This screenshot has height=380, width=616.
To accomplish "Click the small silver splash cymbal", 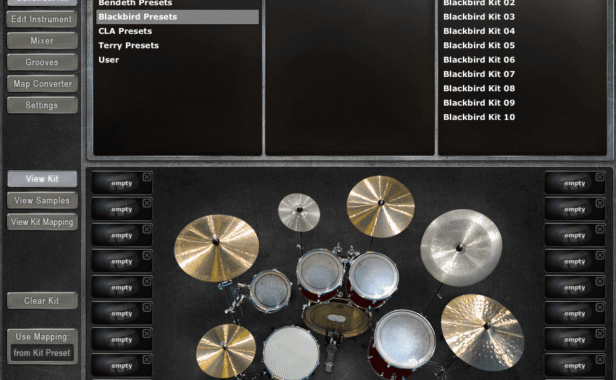I will point(299,212).
